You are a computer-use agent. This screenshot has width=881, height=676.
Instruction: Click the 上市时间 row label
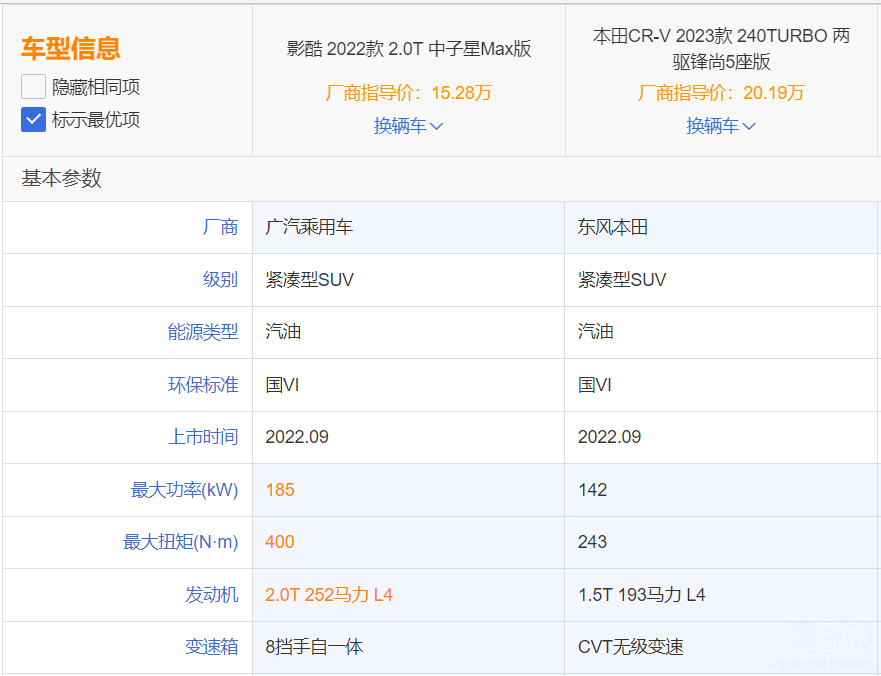(203, 437)
